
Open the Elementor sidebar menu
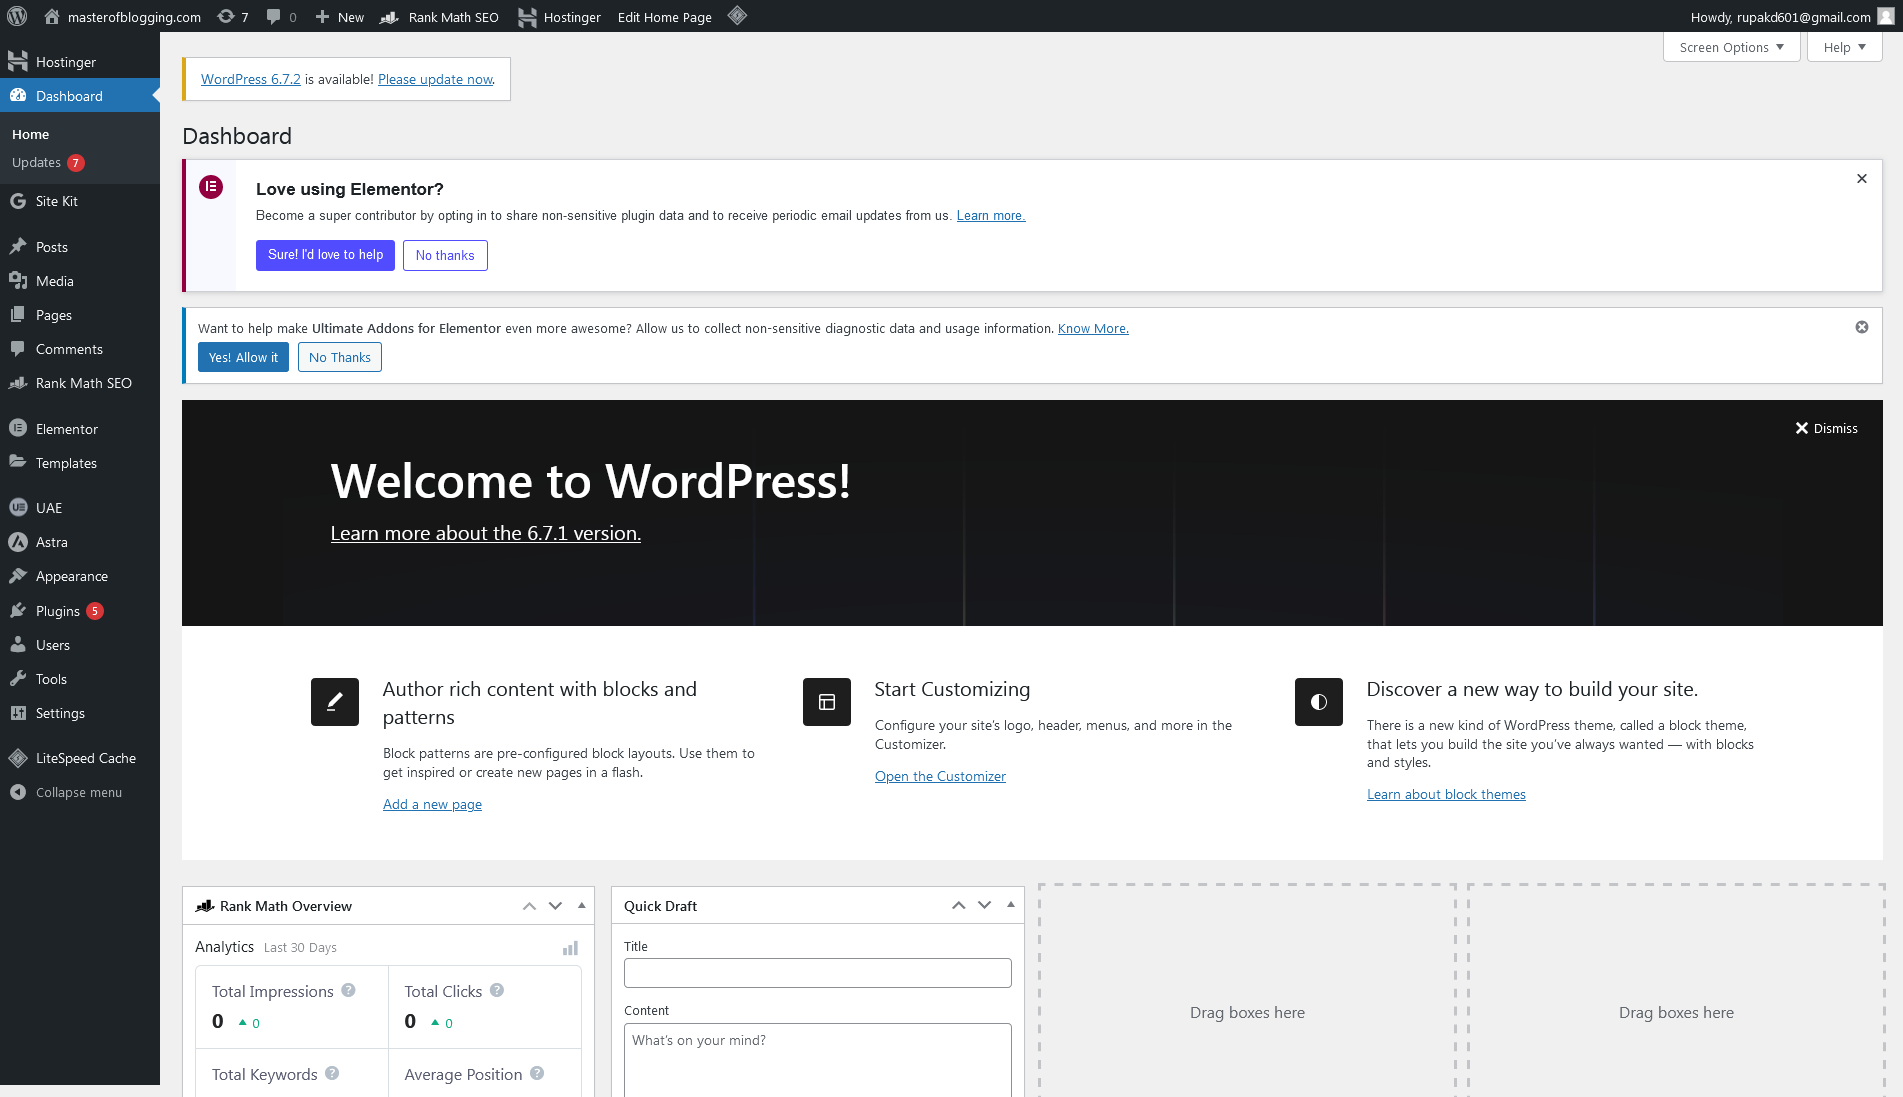point(80,429)
